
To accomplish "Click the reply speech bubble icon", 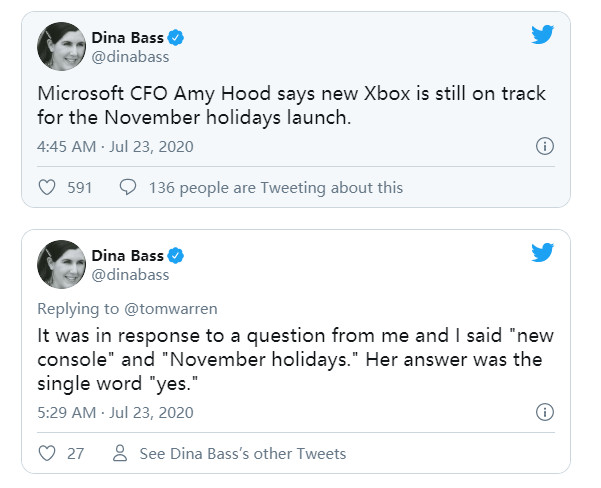I will pyautogui.click(x=128, y=187).
